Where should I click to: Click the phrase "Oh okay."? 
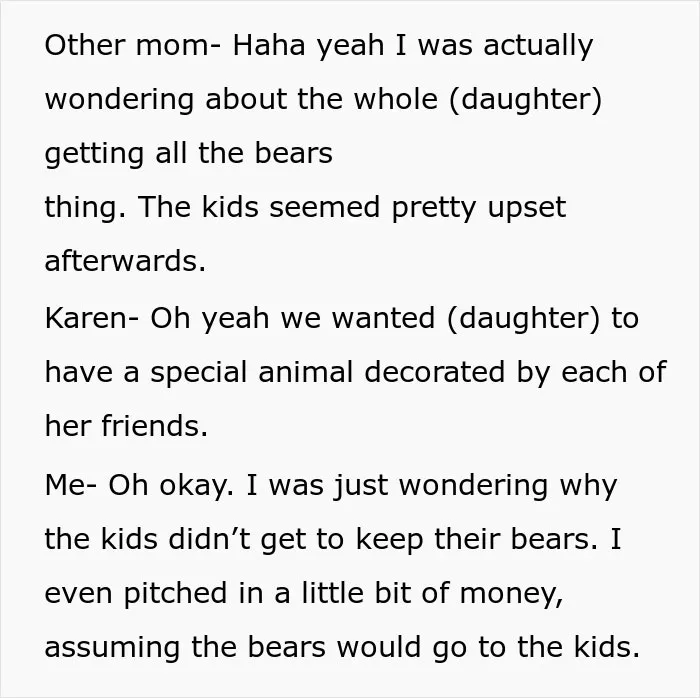pyautogui.click(x=171, y=486)
